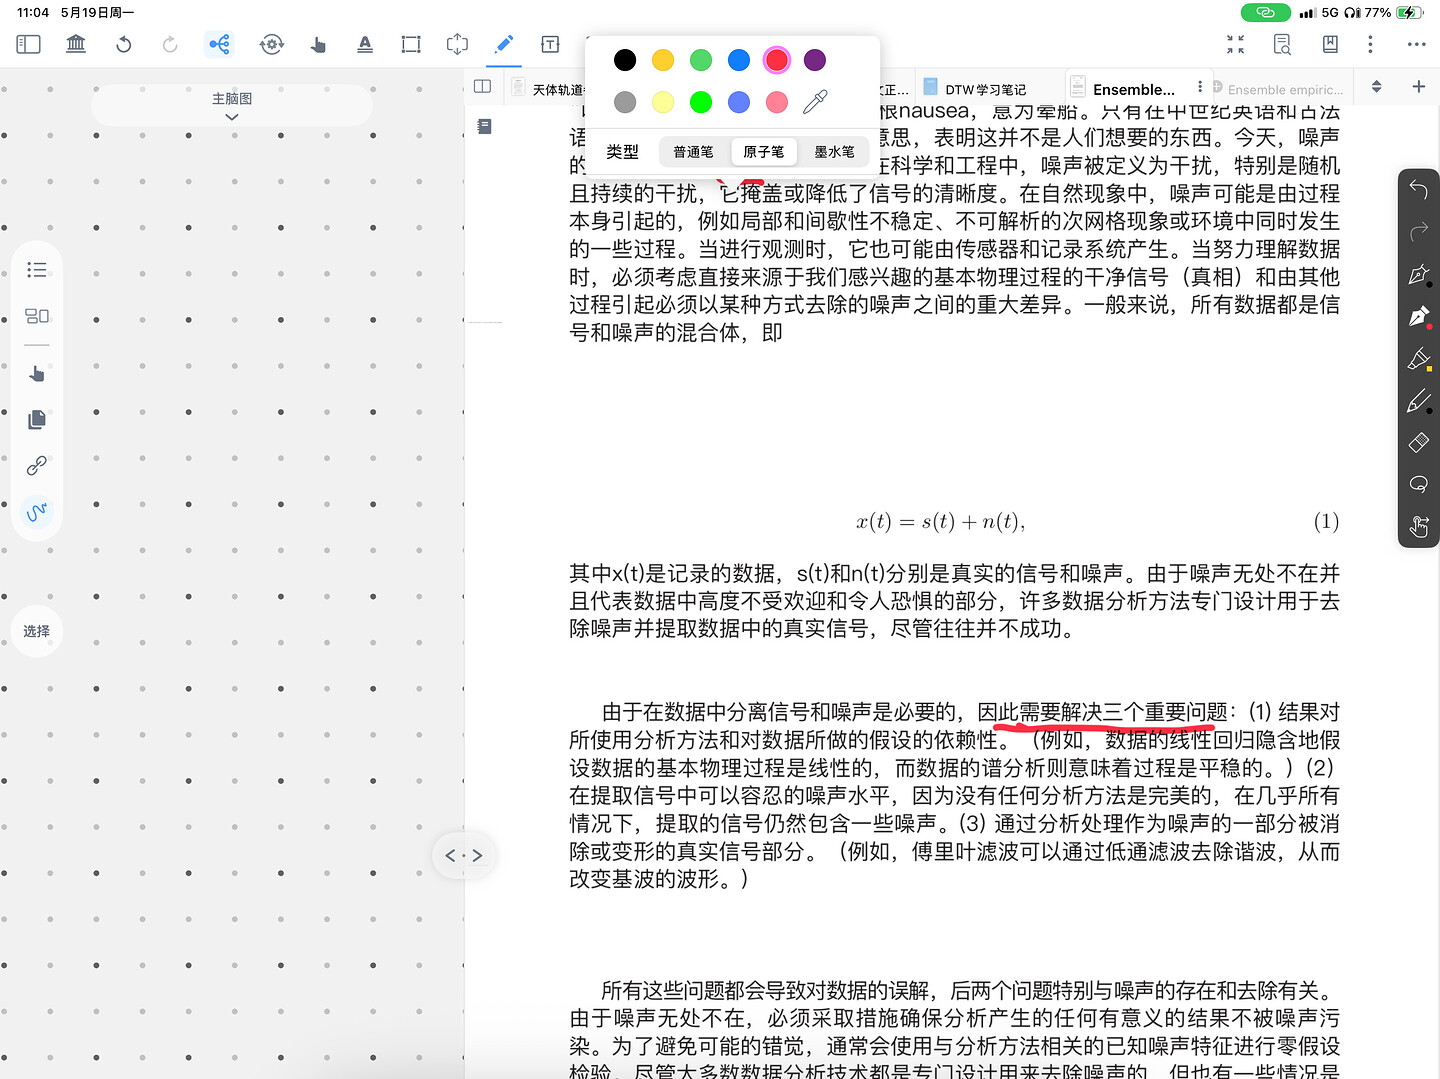Pick the medium green swatch in top row
1440x1079 pixels.
click(701, 60)
